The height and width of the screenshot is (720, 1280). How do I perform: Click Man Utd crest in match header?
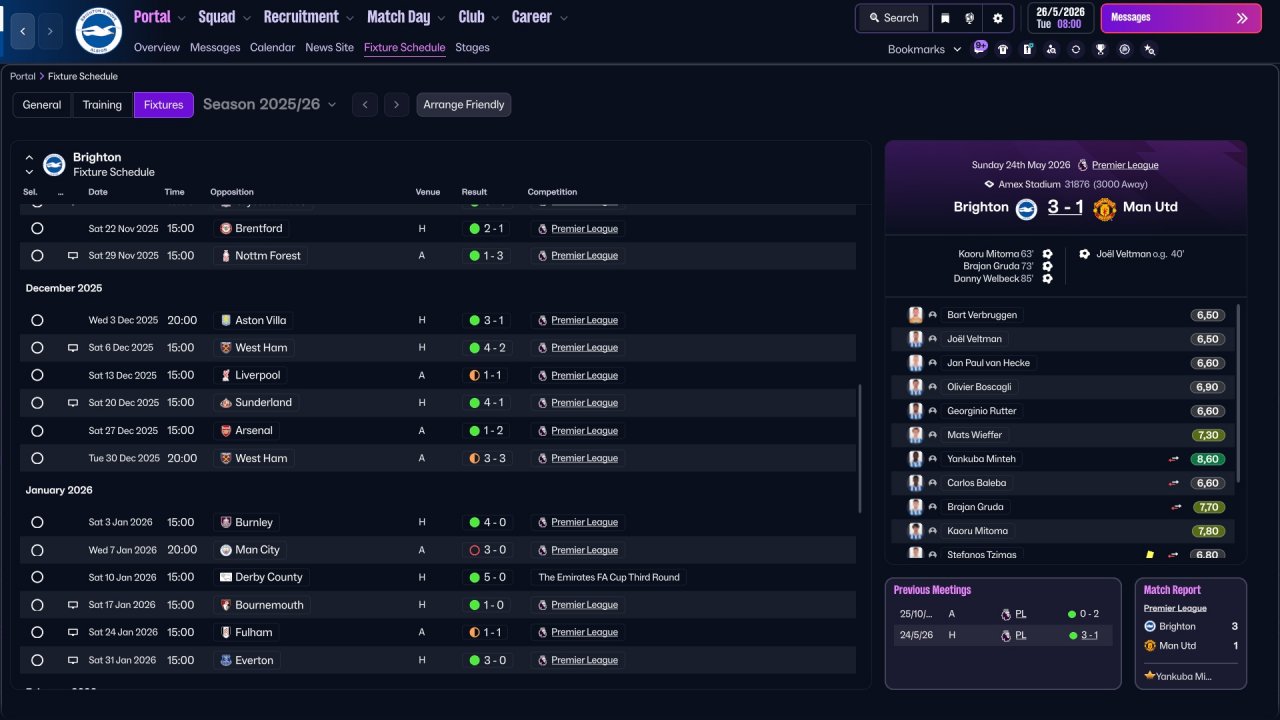(x=1104, y=208)
